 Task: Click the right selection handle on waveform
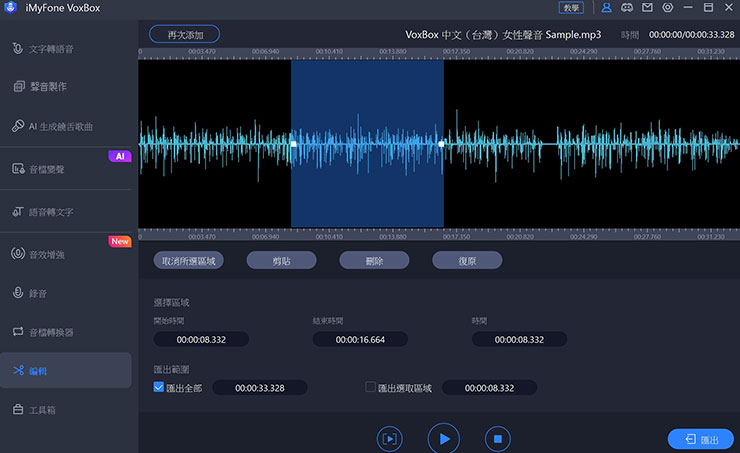tap(441, 144)
